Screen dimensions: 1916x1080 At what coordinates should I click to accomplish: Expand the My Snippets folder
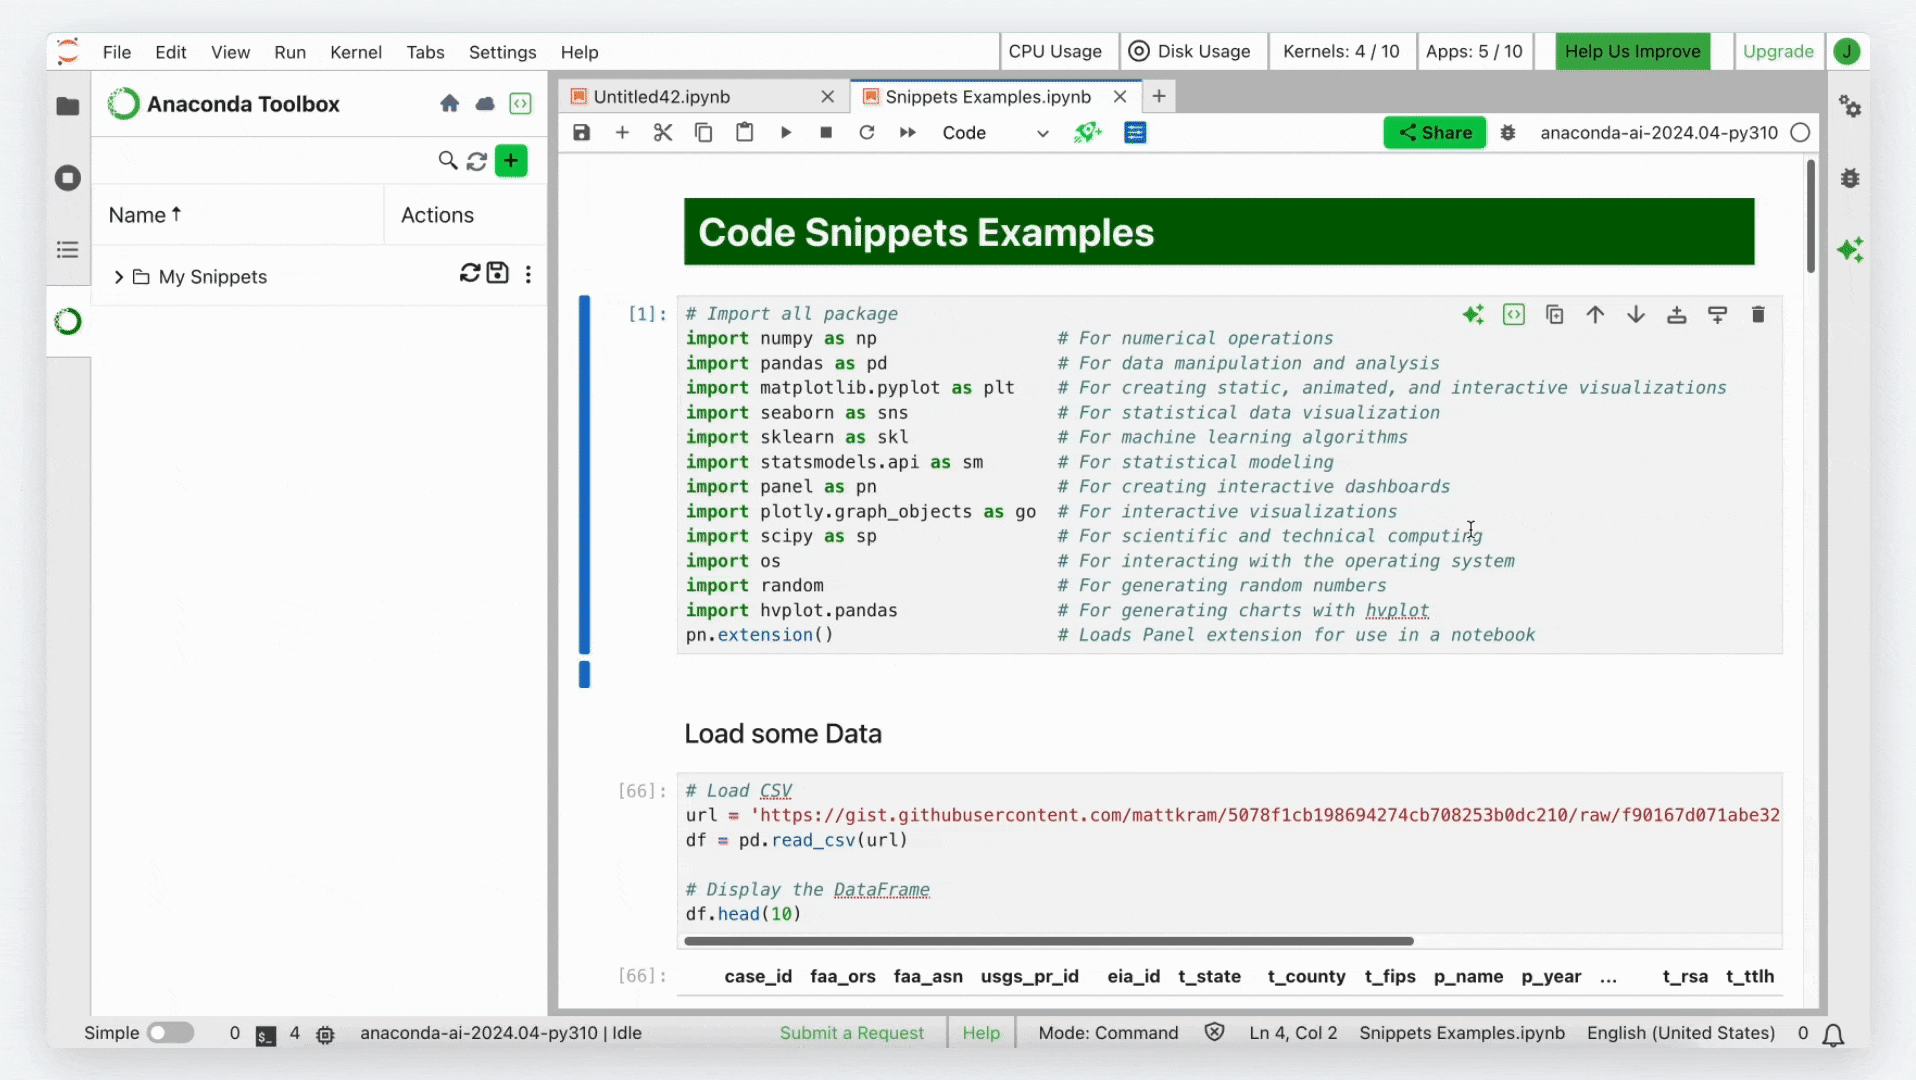[x=119, y=277]
